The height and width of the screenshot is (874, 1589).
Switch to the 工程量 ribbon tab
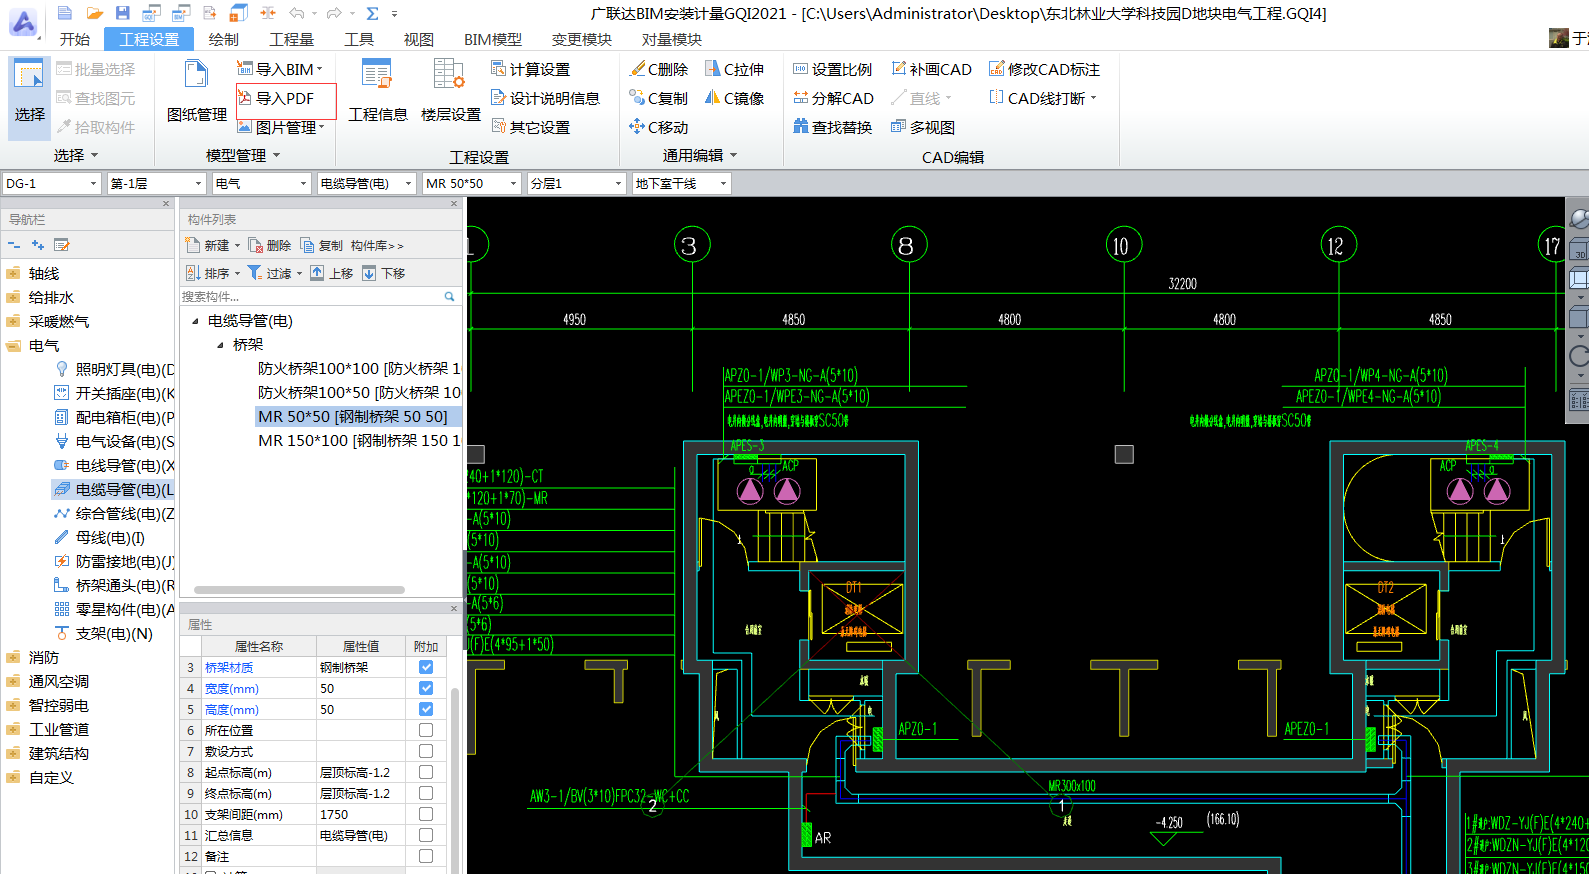coord(291,39)
